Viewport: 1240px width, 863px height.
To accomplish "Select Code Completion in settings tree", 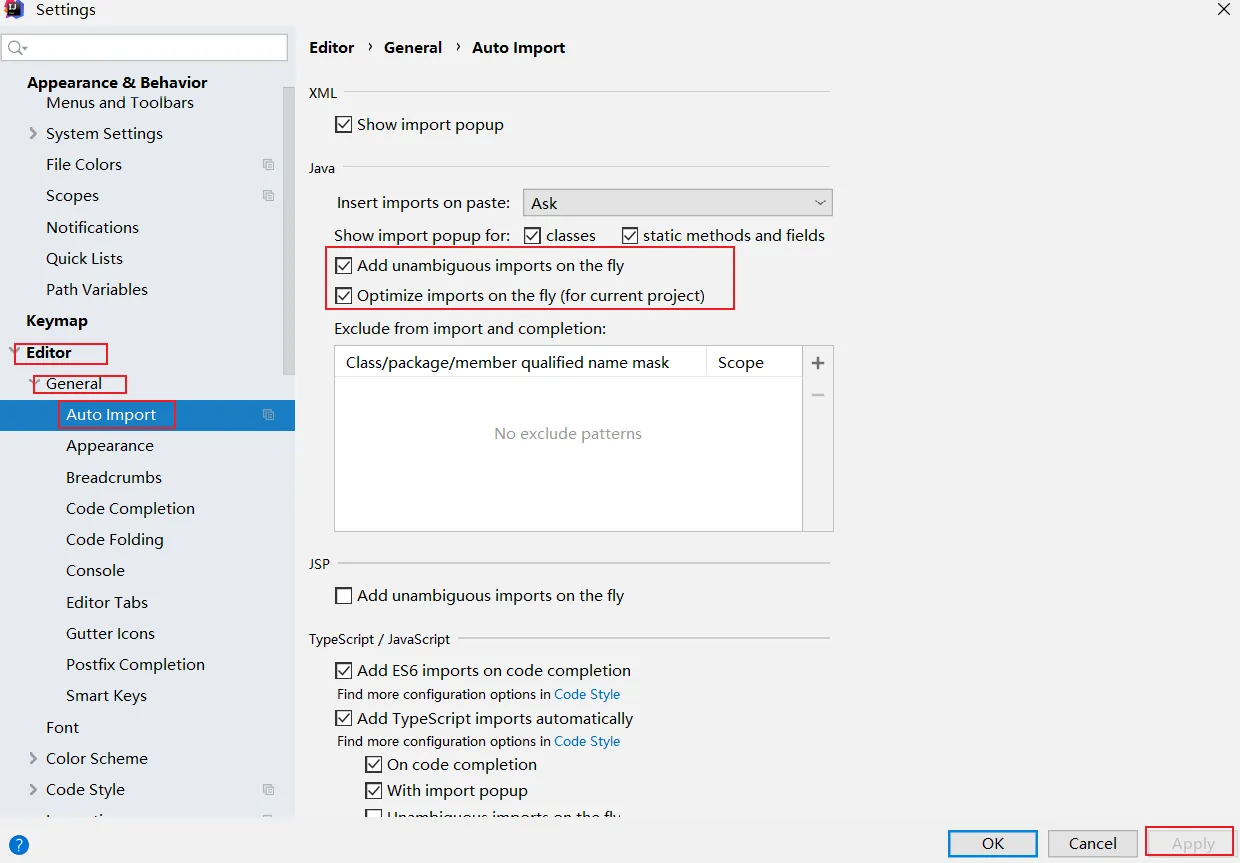I will (130, 509).
